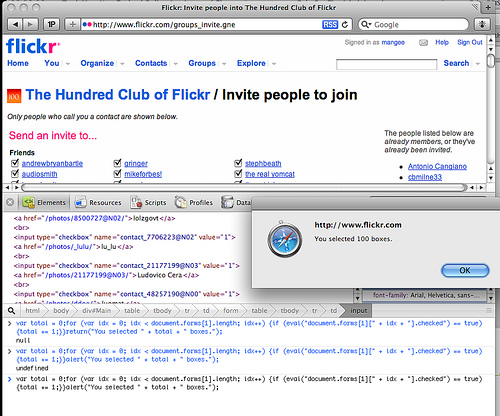
Task: Click the Scripts panel icon
Action: click(x=136, y=202)
